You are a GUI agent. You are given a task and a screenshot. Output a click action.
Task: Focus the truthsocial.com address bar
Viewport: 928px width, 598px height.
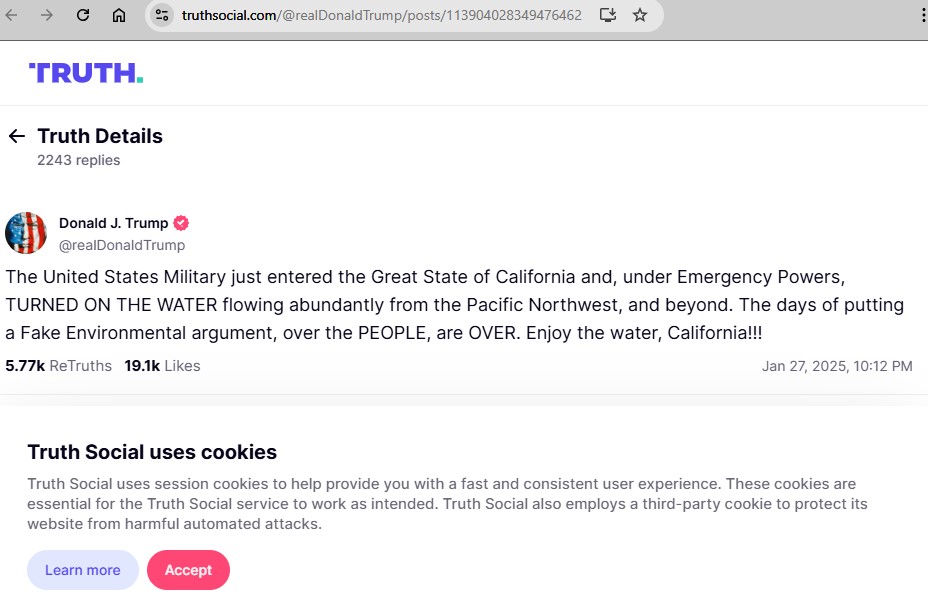tap(380, 15)
